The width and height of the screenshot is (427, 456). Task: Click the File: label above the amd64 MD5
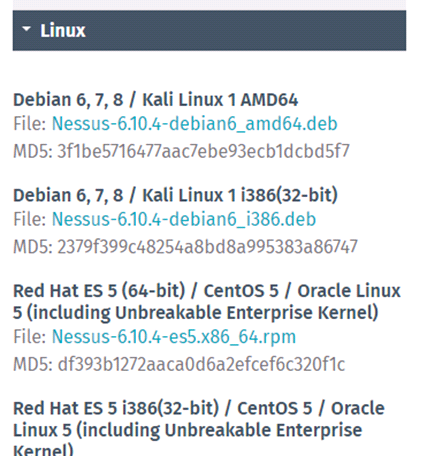30,124
